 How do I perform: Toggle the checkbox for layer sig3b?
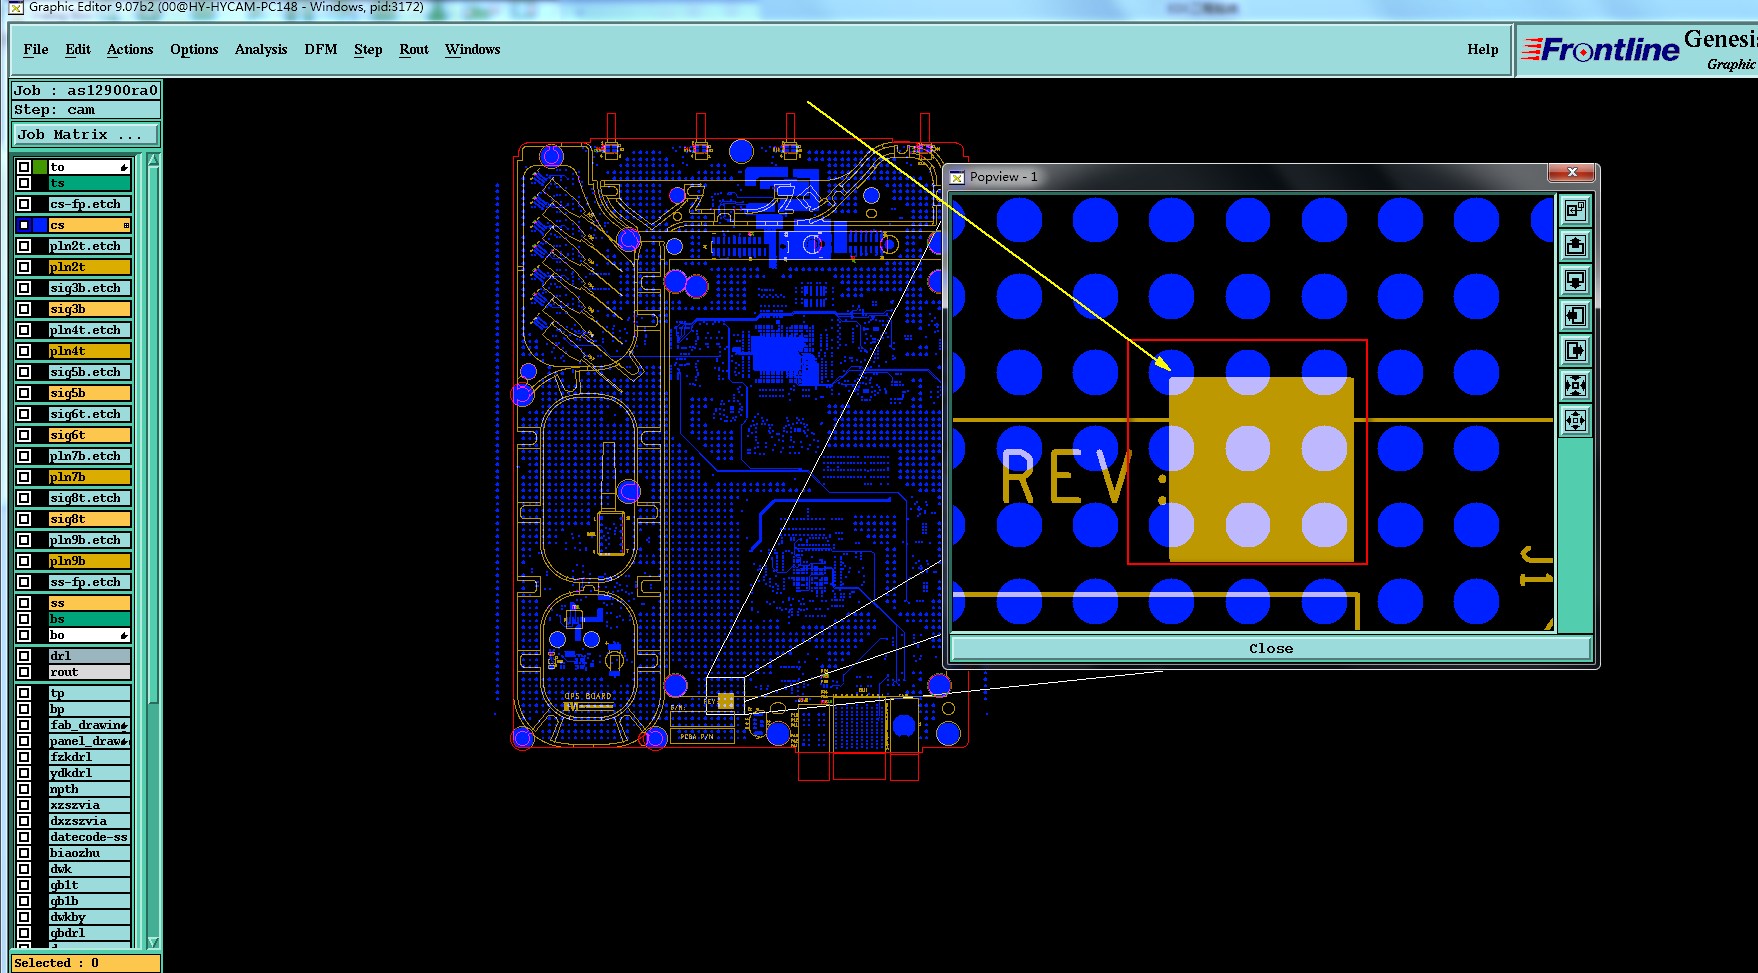tap(24, 309)
